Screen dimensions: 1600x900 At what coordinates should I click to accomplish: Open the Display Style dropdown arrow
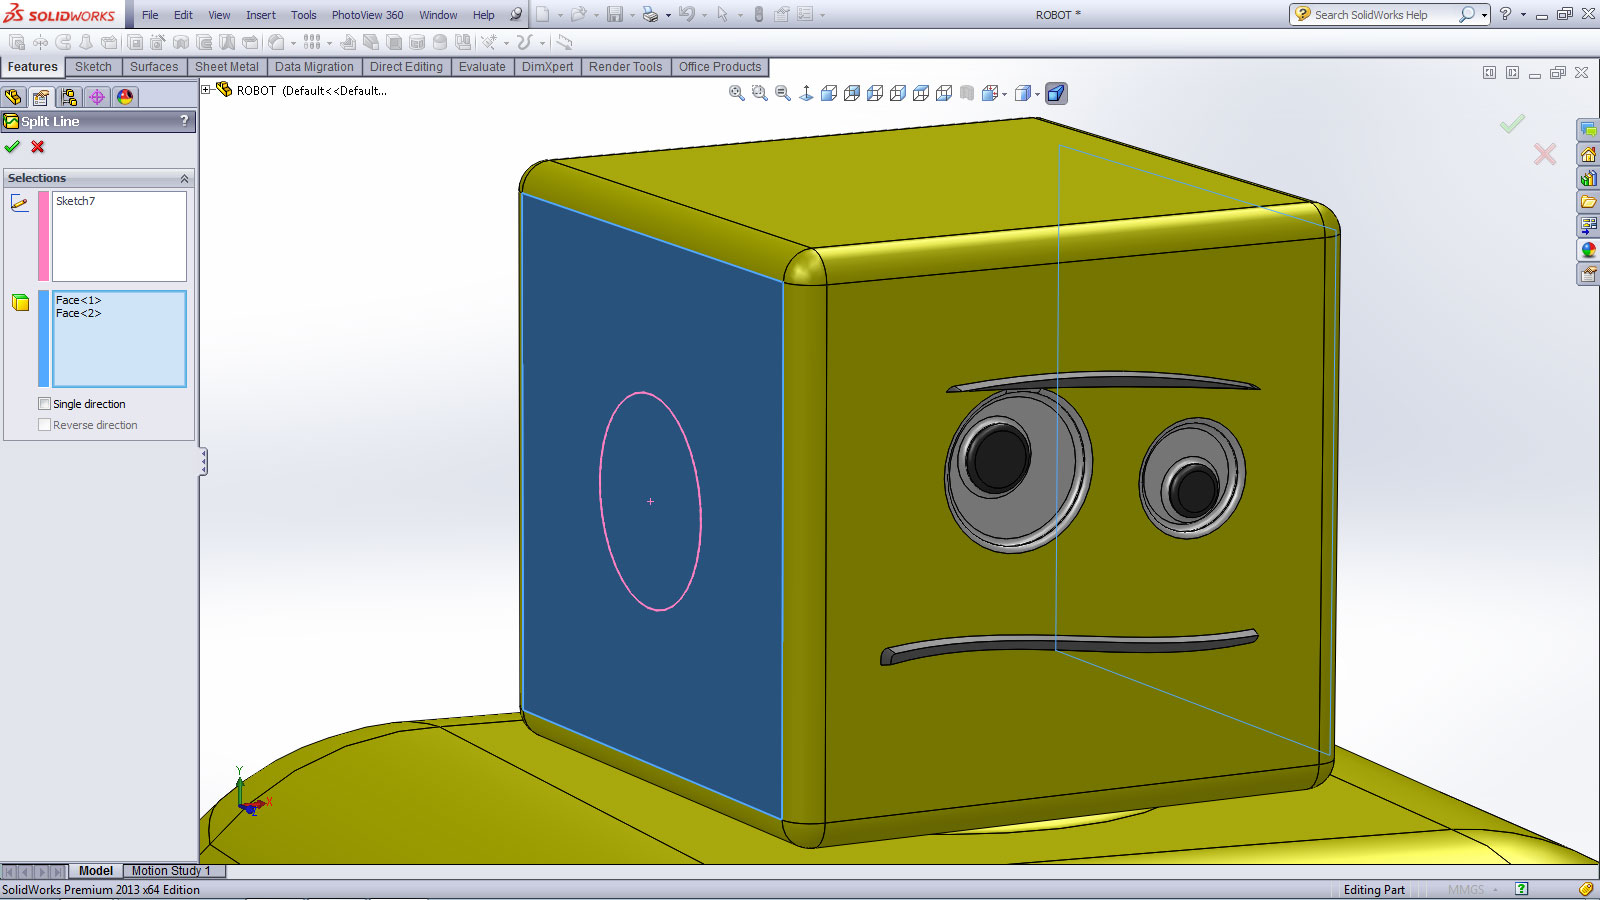coord(1037,94)
